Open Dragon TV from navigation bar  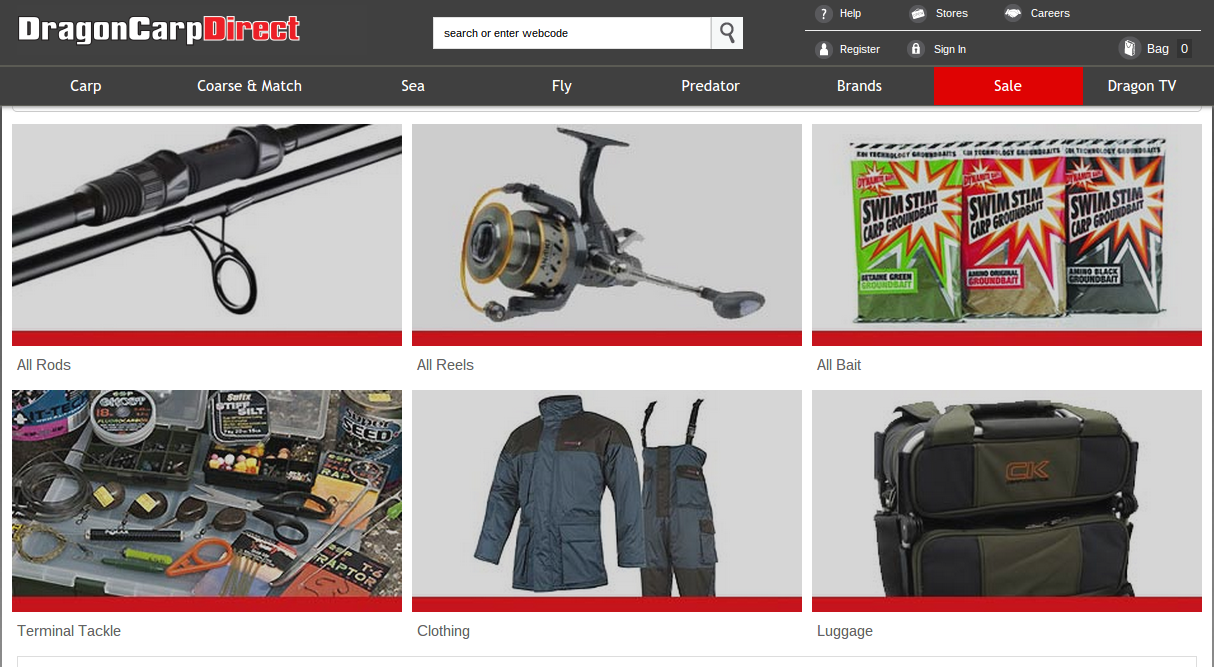(x=1142, y=86)
